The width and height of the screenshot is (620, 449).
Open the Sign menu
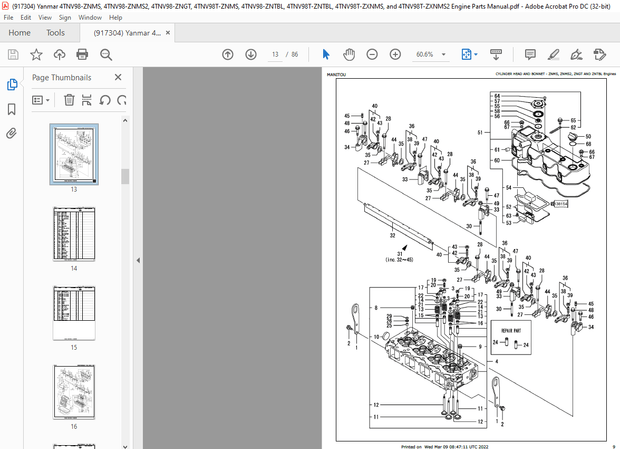[x=65, y=17]
